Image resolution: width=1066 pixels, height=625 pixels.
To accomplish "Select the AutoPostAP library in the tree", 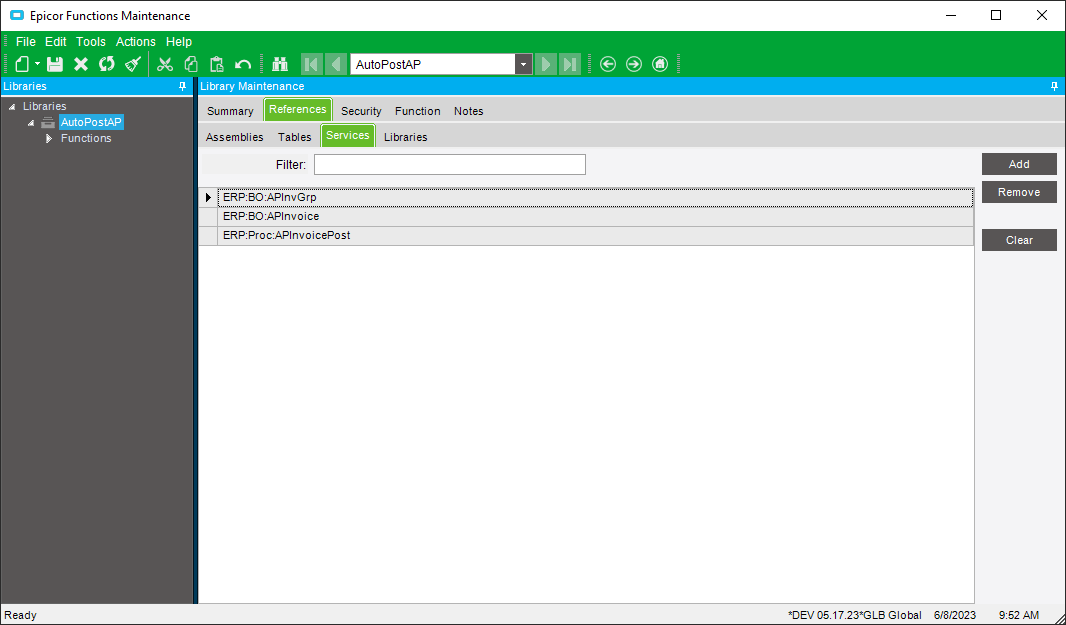I will pyautogui.click(x=91, y=122).
